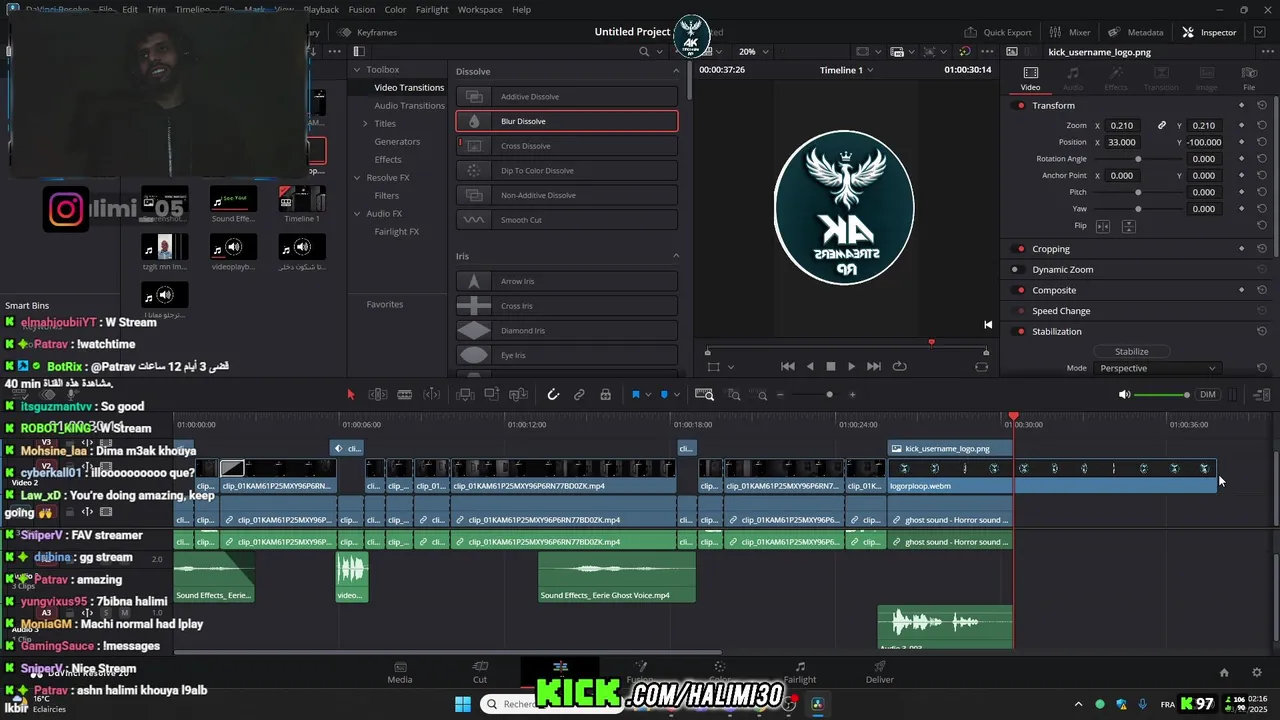Viewport: 1280px width, 720px height.
Task: Open the Keyframes panel button
Action: 367,32
